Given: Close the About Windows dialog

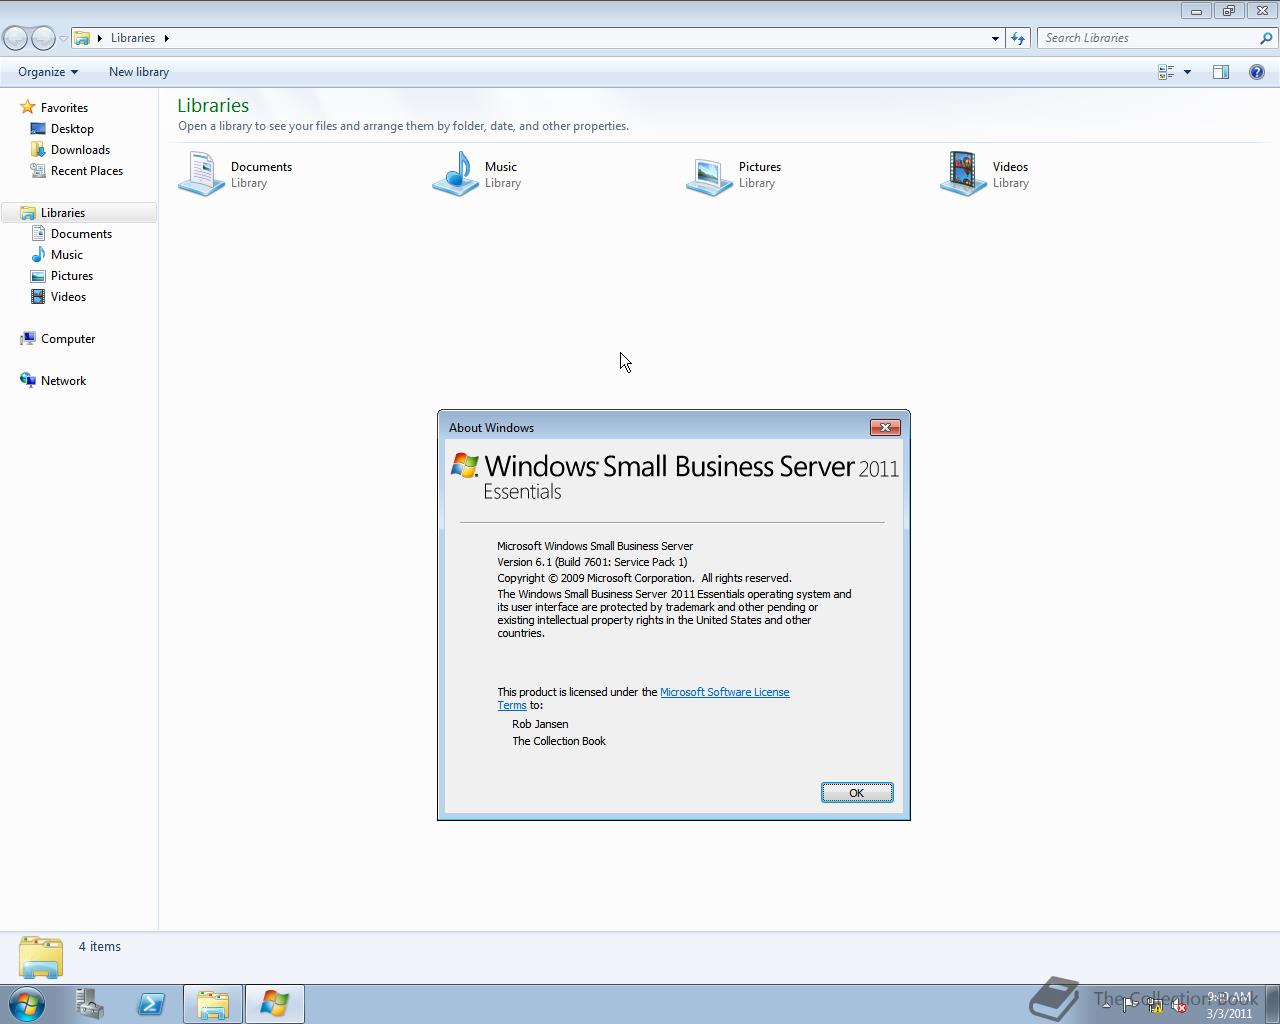Looking at the screenshot, I should [x=885, y=427].
